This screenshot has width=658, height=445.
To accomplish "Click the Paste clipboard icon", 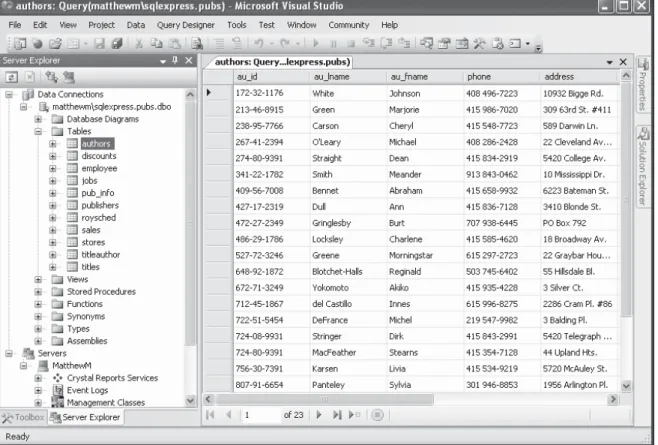I will coord(175,43).
